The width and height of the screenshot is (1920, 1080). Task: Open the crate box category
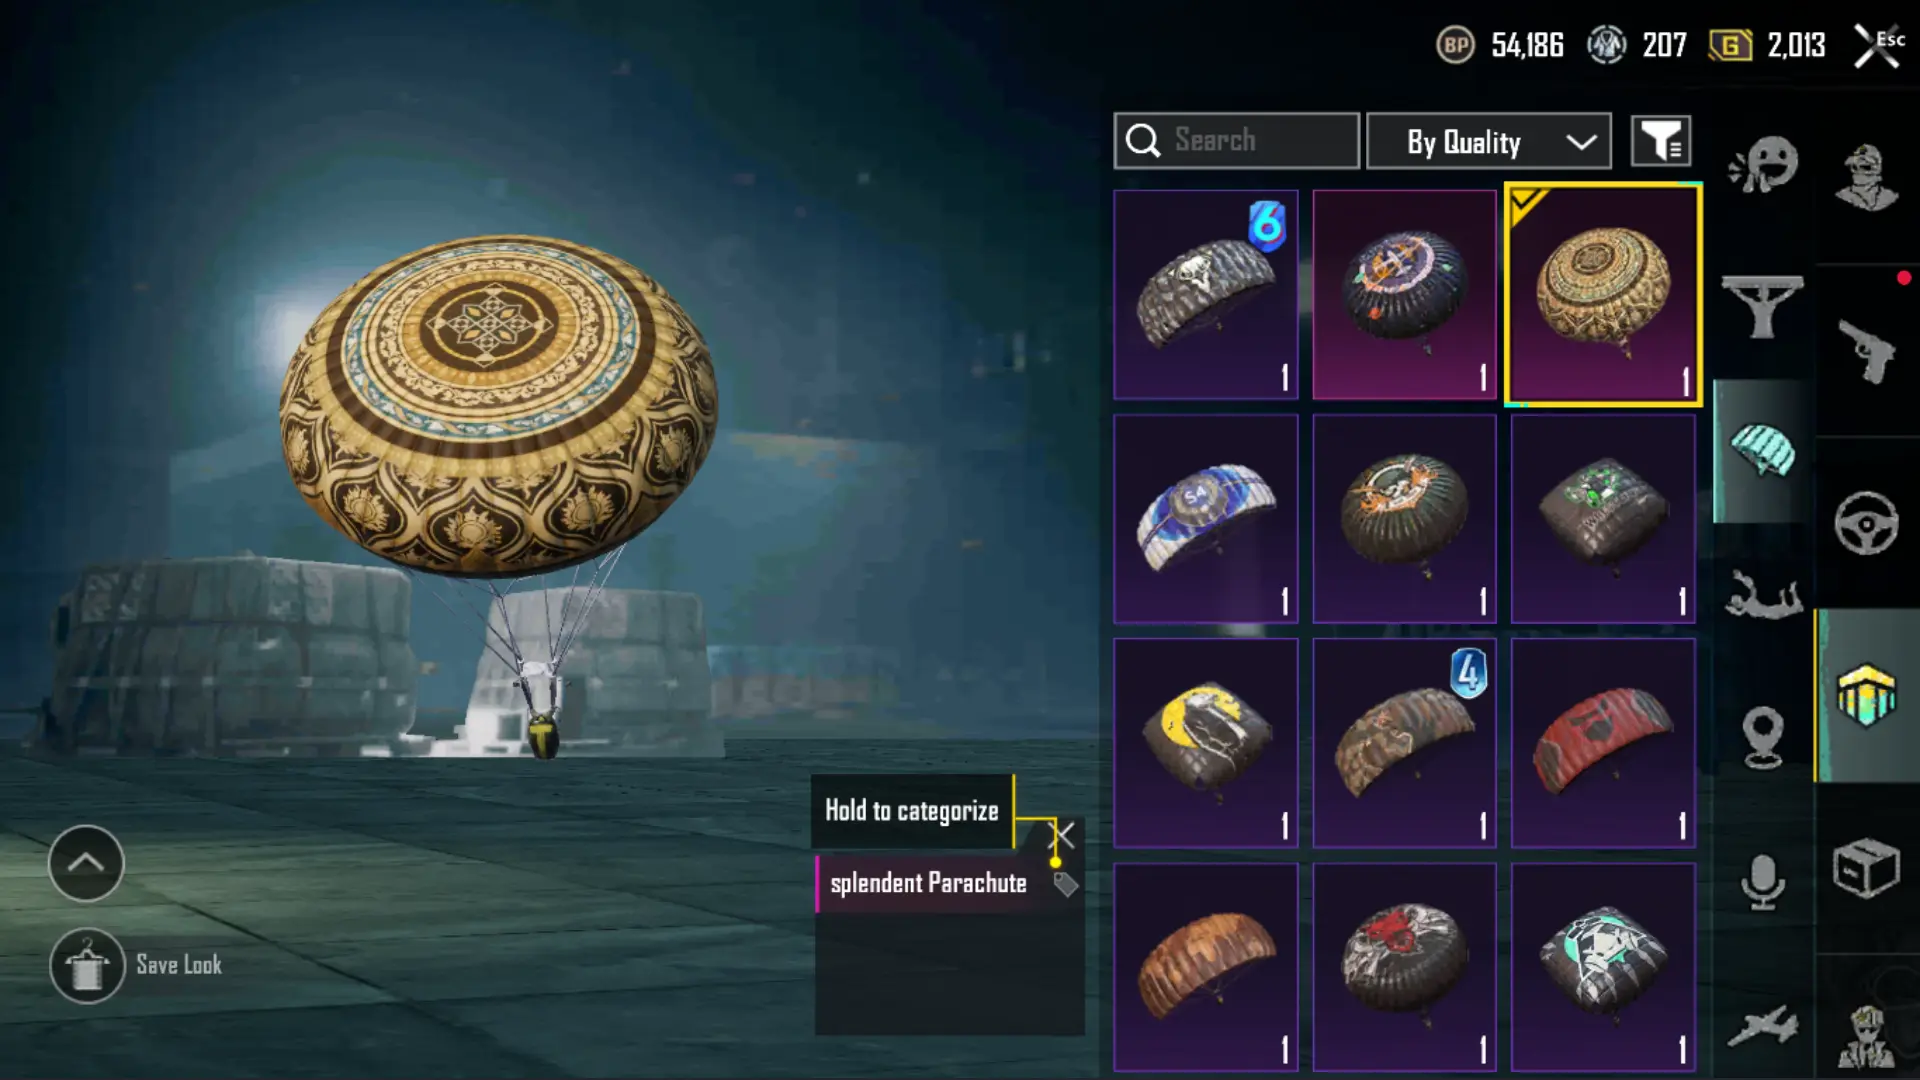coord(1866,868)
